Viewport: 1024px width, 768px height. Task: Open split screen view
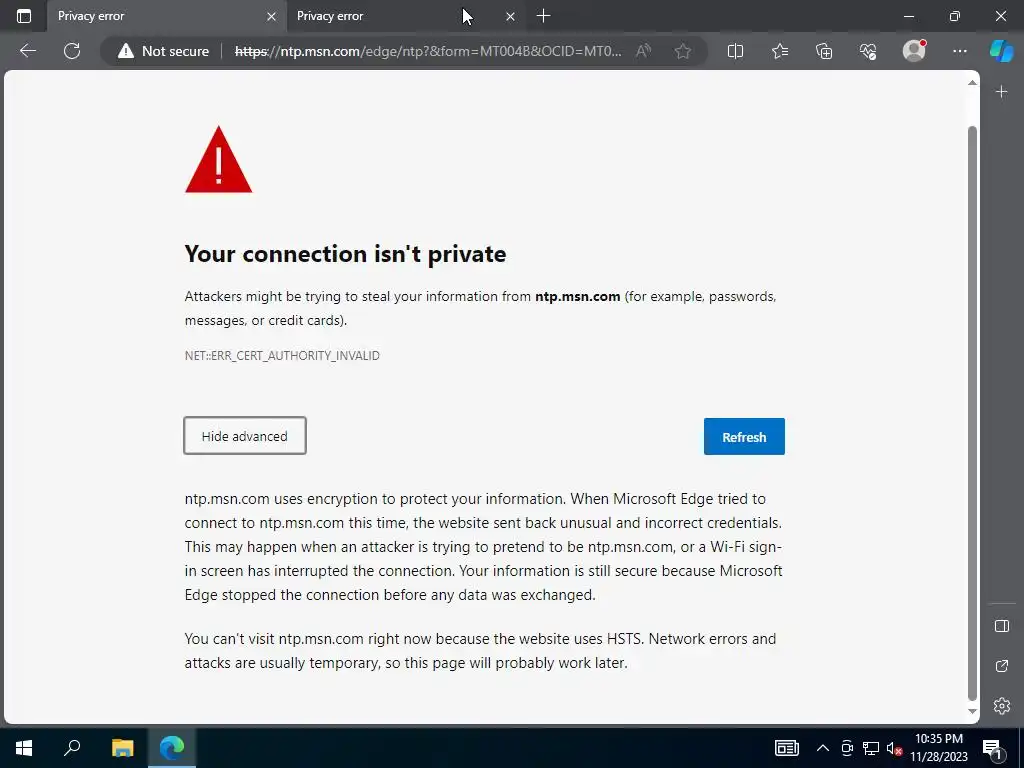[x=735, y=51]
